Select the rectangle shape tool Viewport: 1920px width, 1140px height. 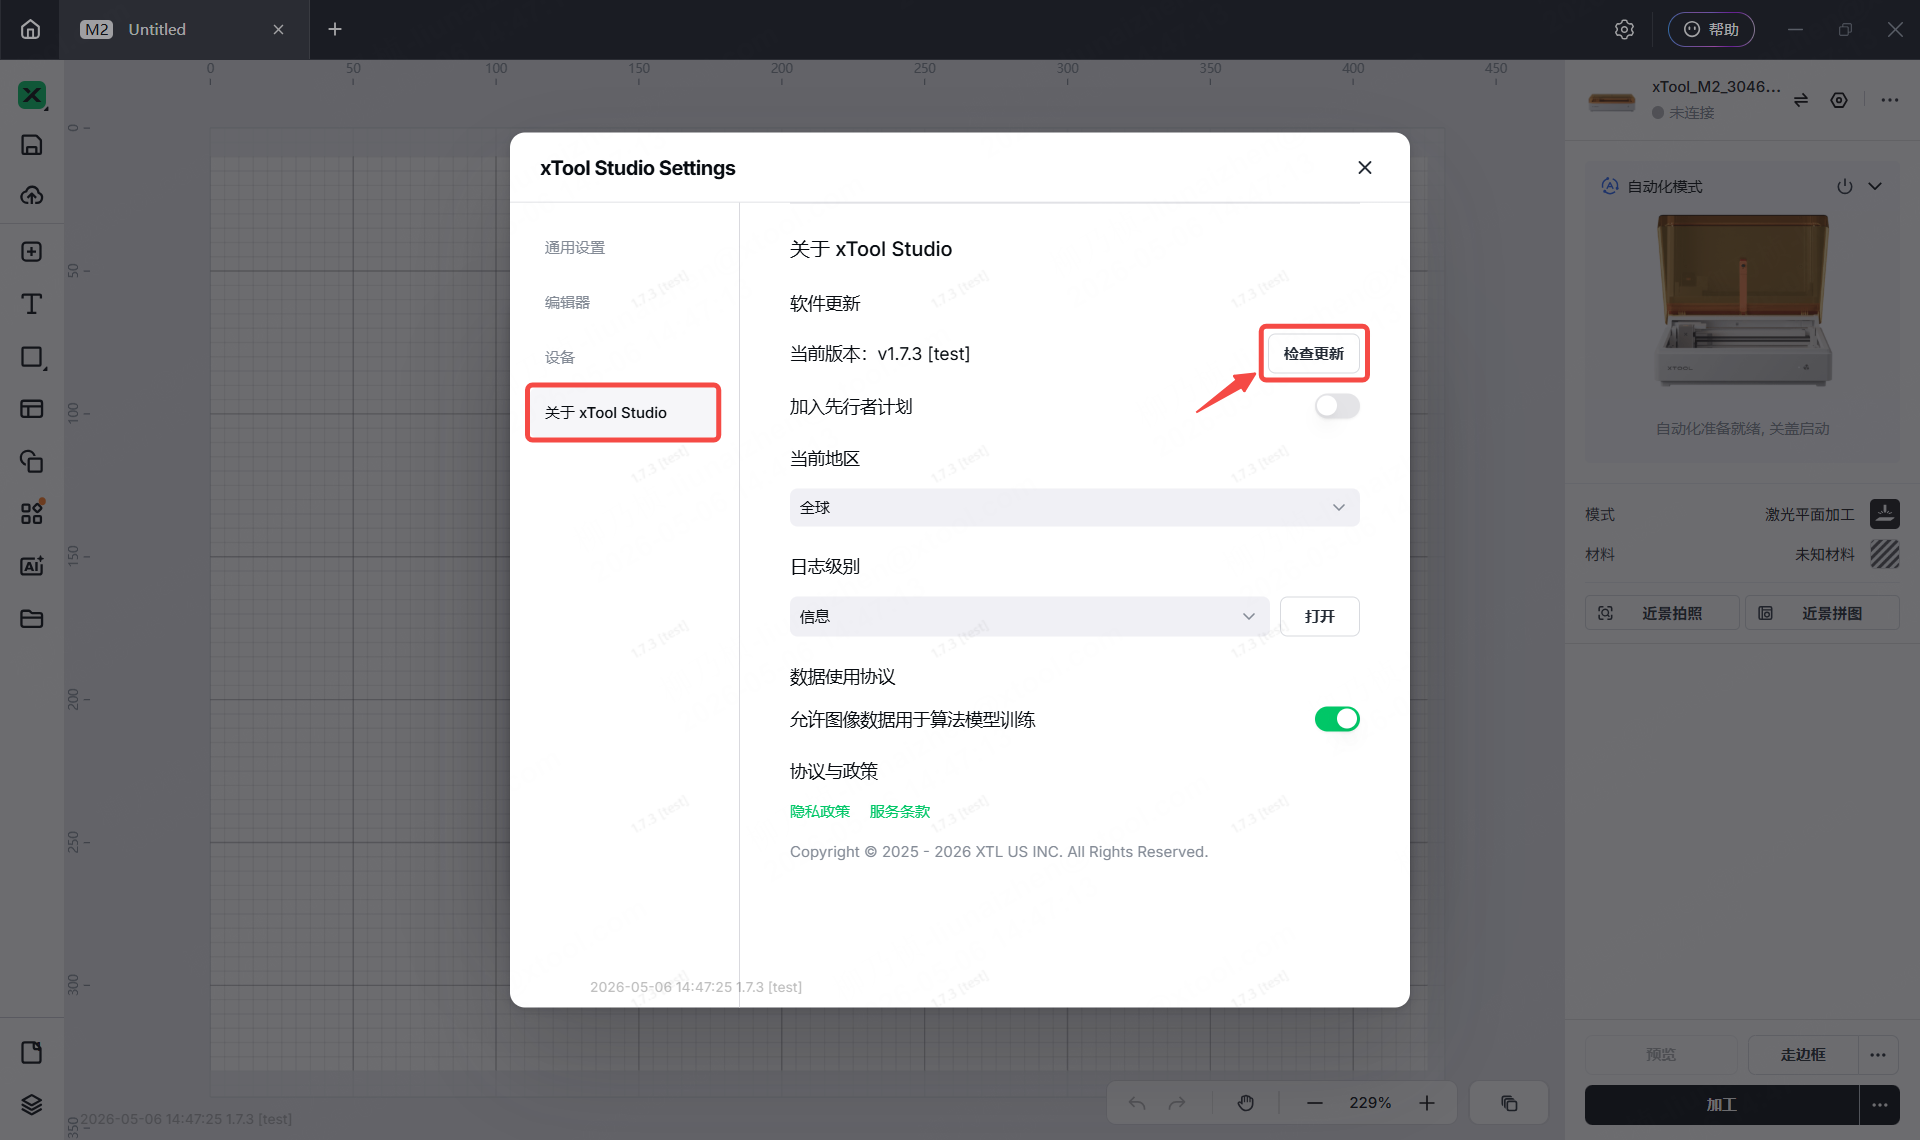(32, 357)
